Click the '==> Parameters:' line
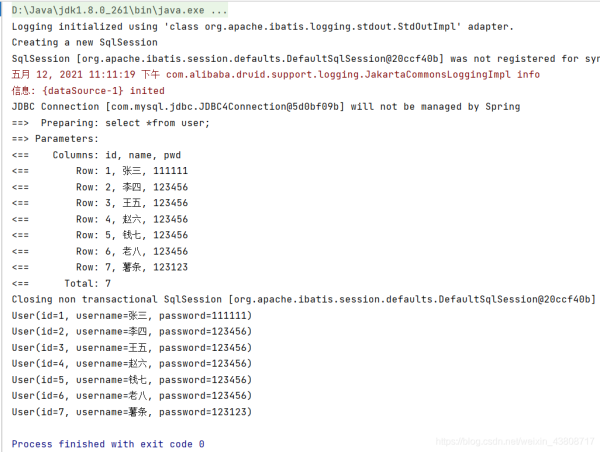The height and width of the screenshot is (452, 600). click(56, 138)
